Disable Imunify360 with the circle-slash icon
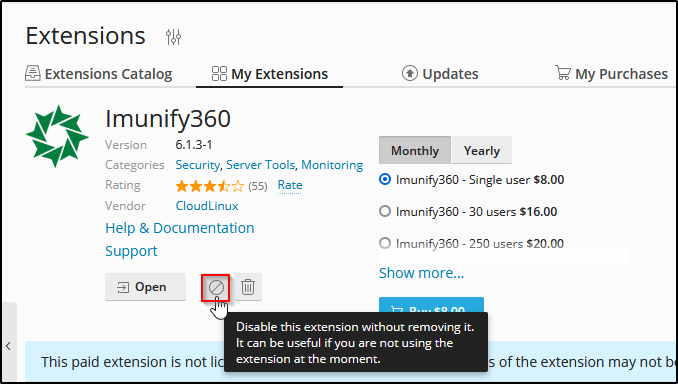This screenshot has height=384, width=678. [216, 287]
